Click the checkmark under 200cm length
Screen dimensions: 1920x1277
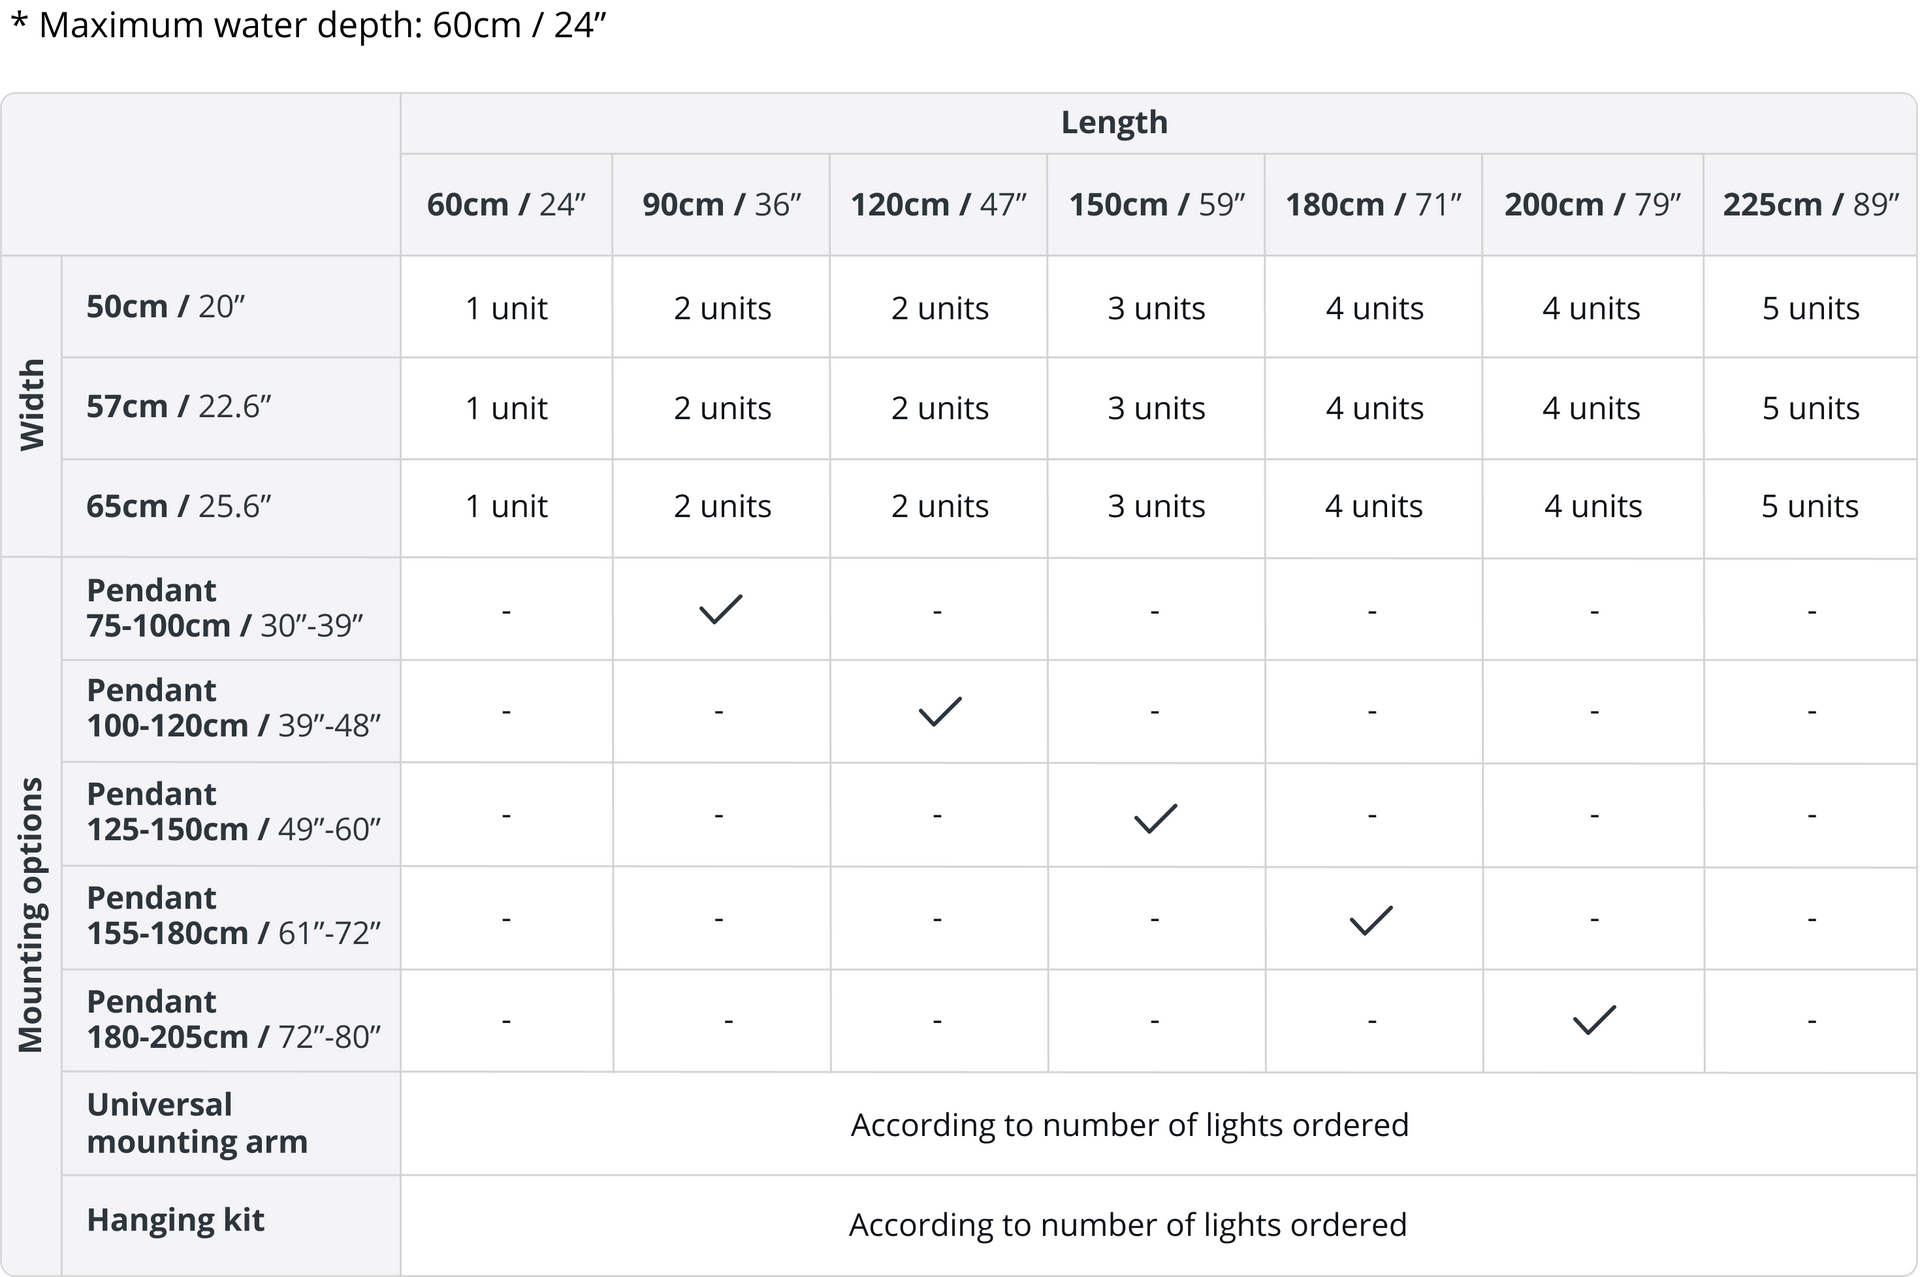click(1593, 1020)
